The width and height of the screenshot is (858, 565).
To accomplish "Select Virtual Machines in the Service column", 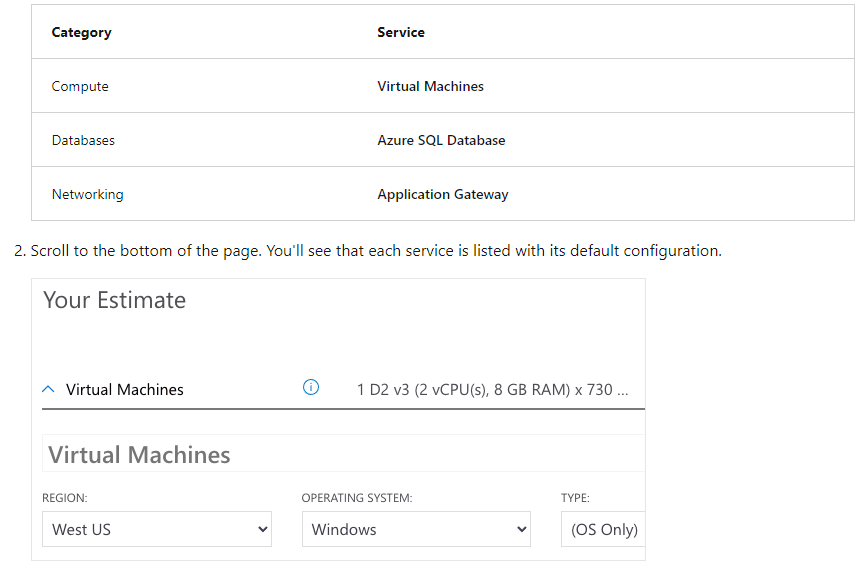I will tap(430, 86).
